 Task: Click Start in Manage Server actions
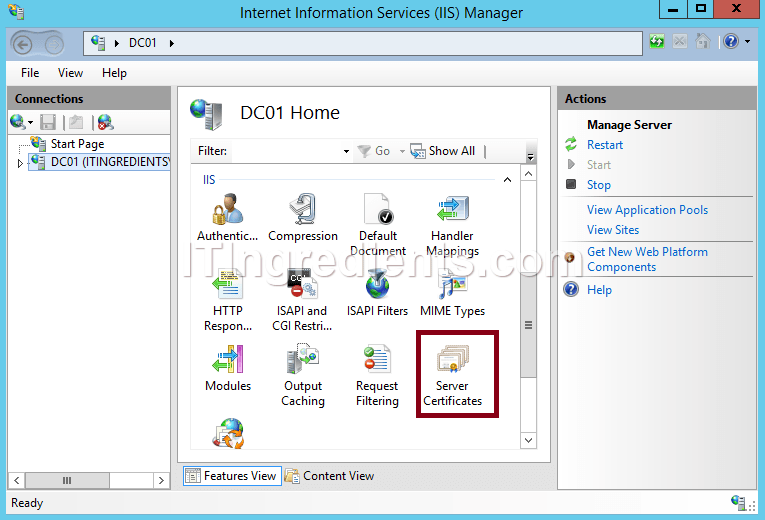click(x=599, y=165)
